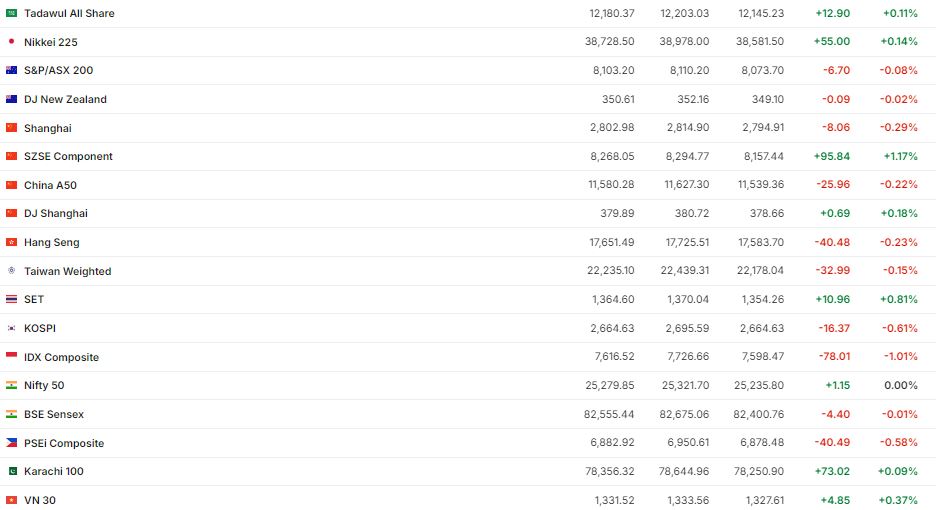Click the Vietnam flag next to VN 30
936x510 pixels.
tap(11, 500)
